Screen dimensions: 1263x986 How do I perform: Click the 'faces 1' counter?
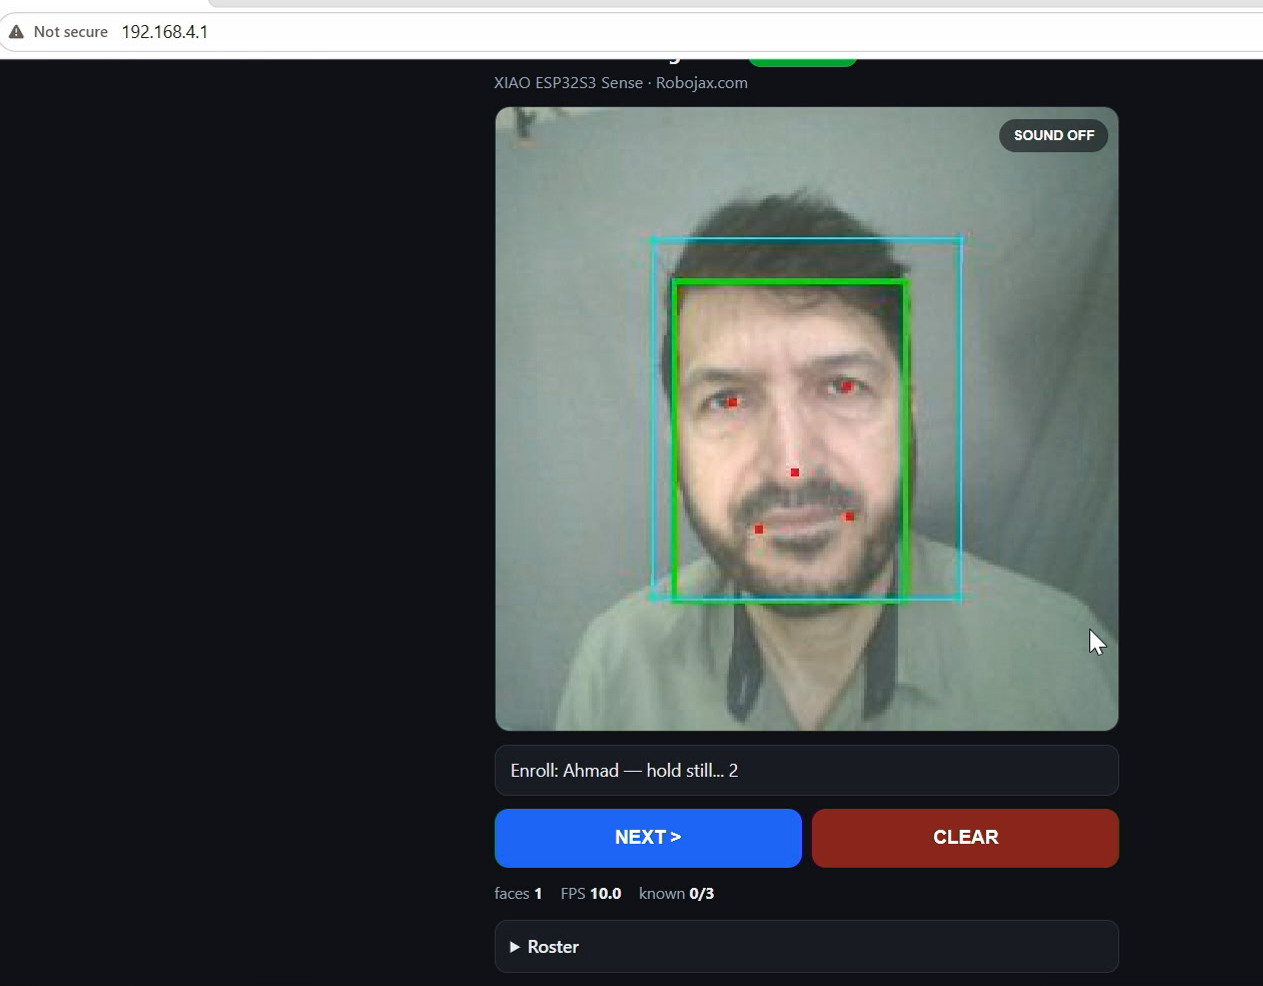click(x=518, y=894)
